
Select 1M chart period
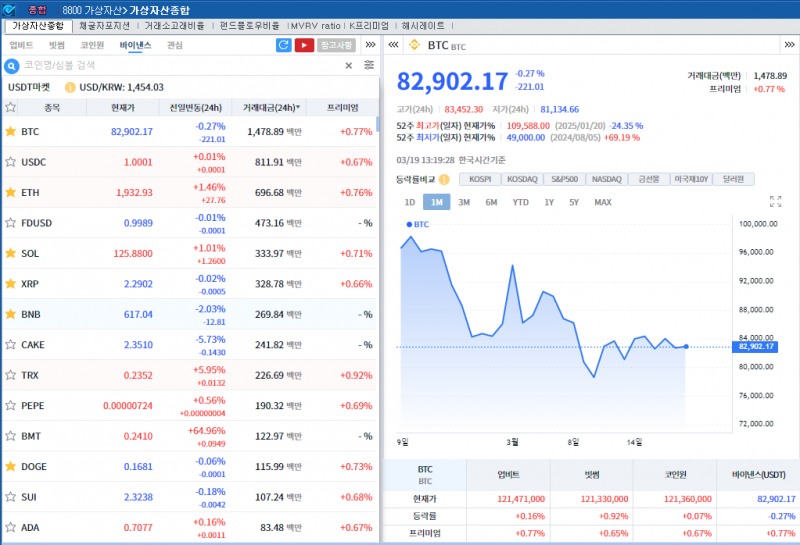pos(437,202)
